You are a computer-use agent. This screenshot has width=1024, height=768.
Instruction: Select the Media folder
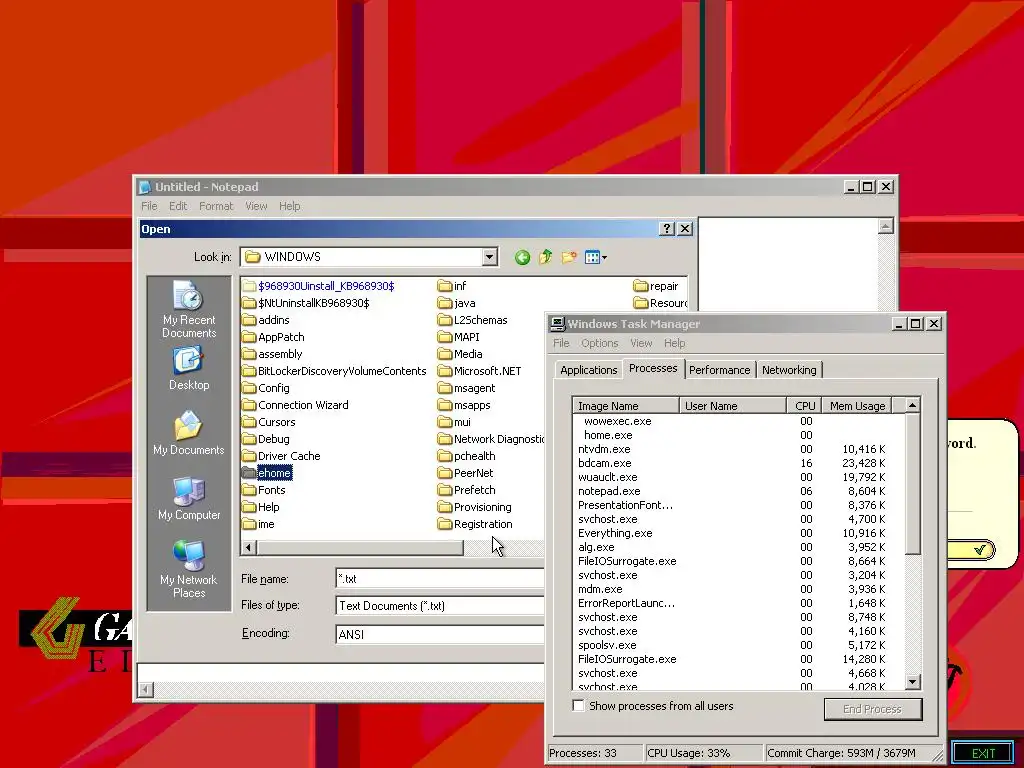click(460, 354)
